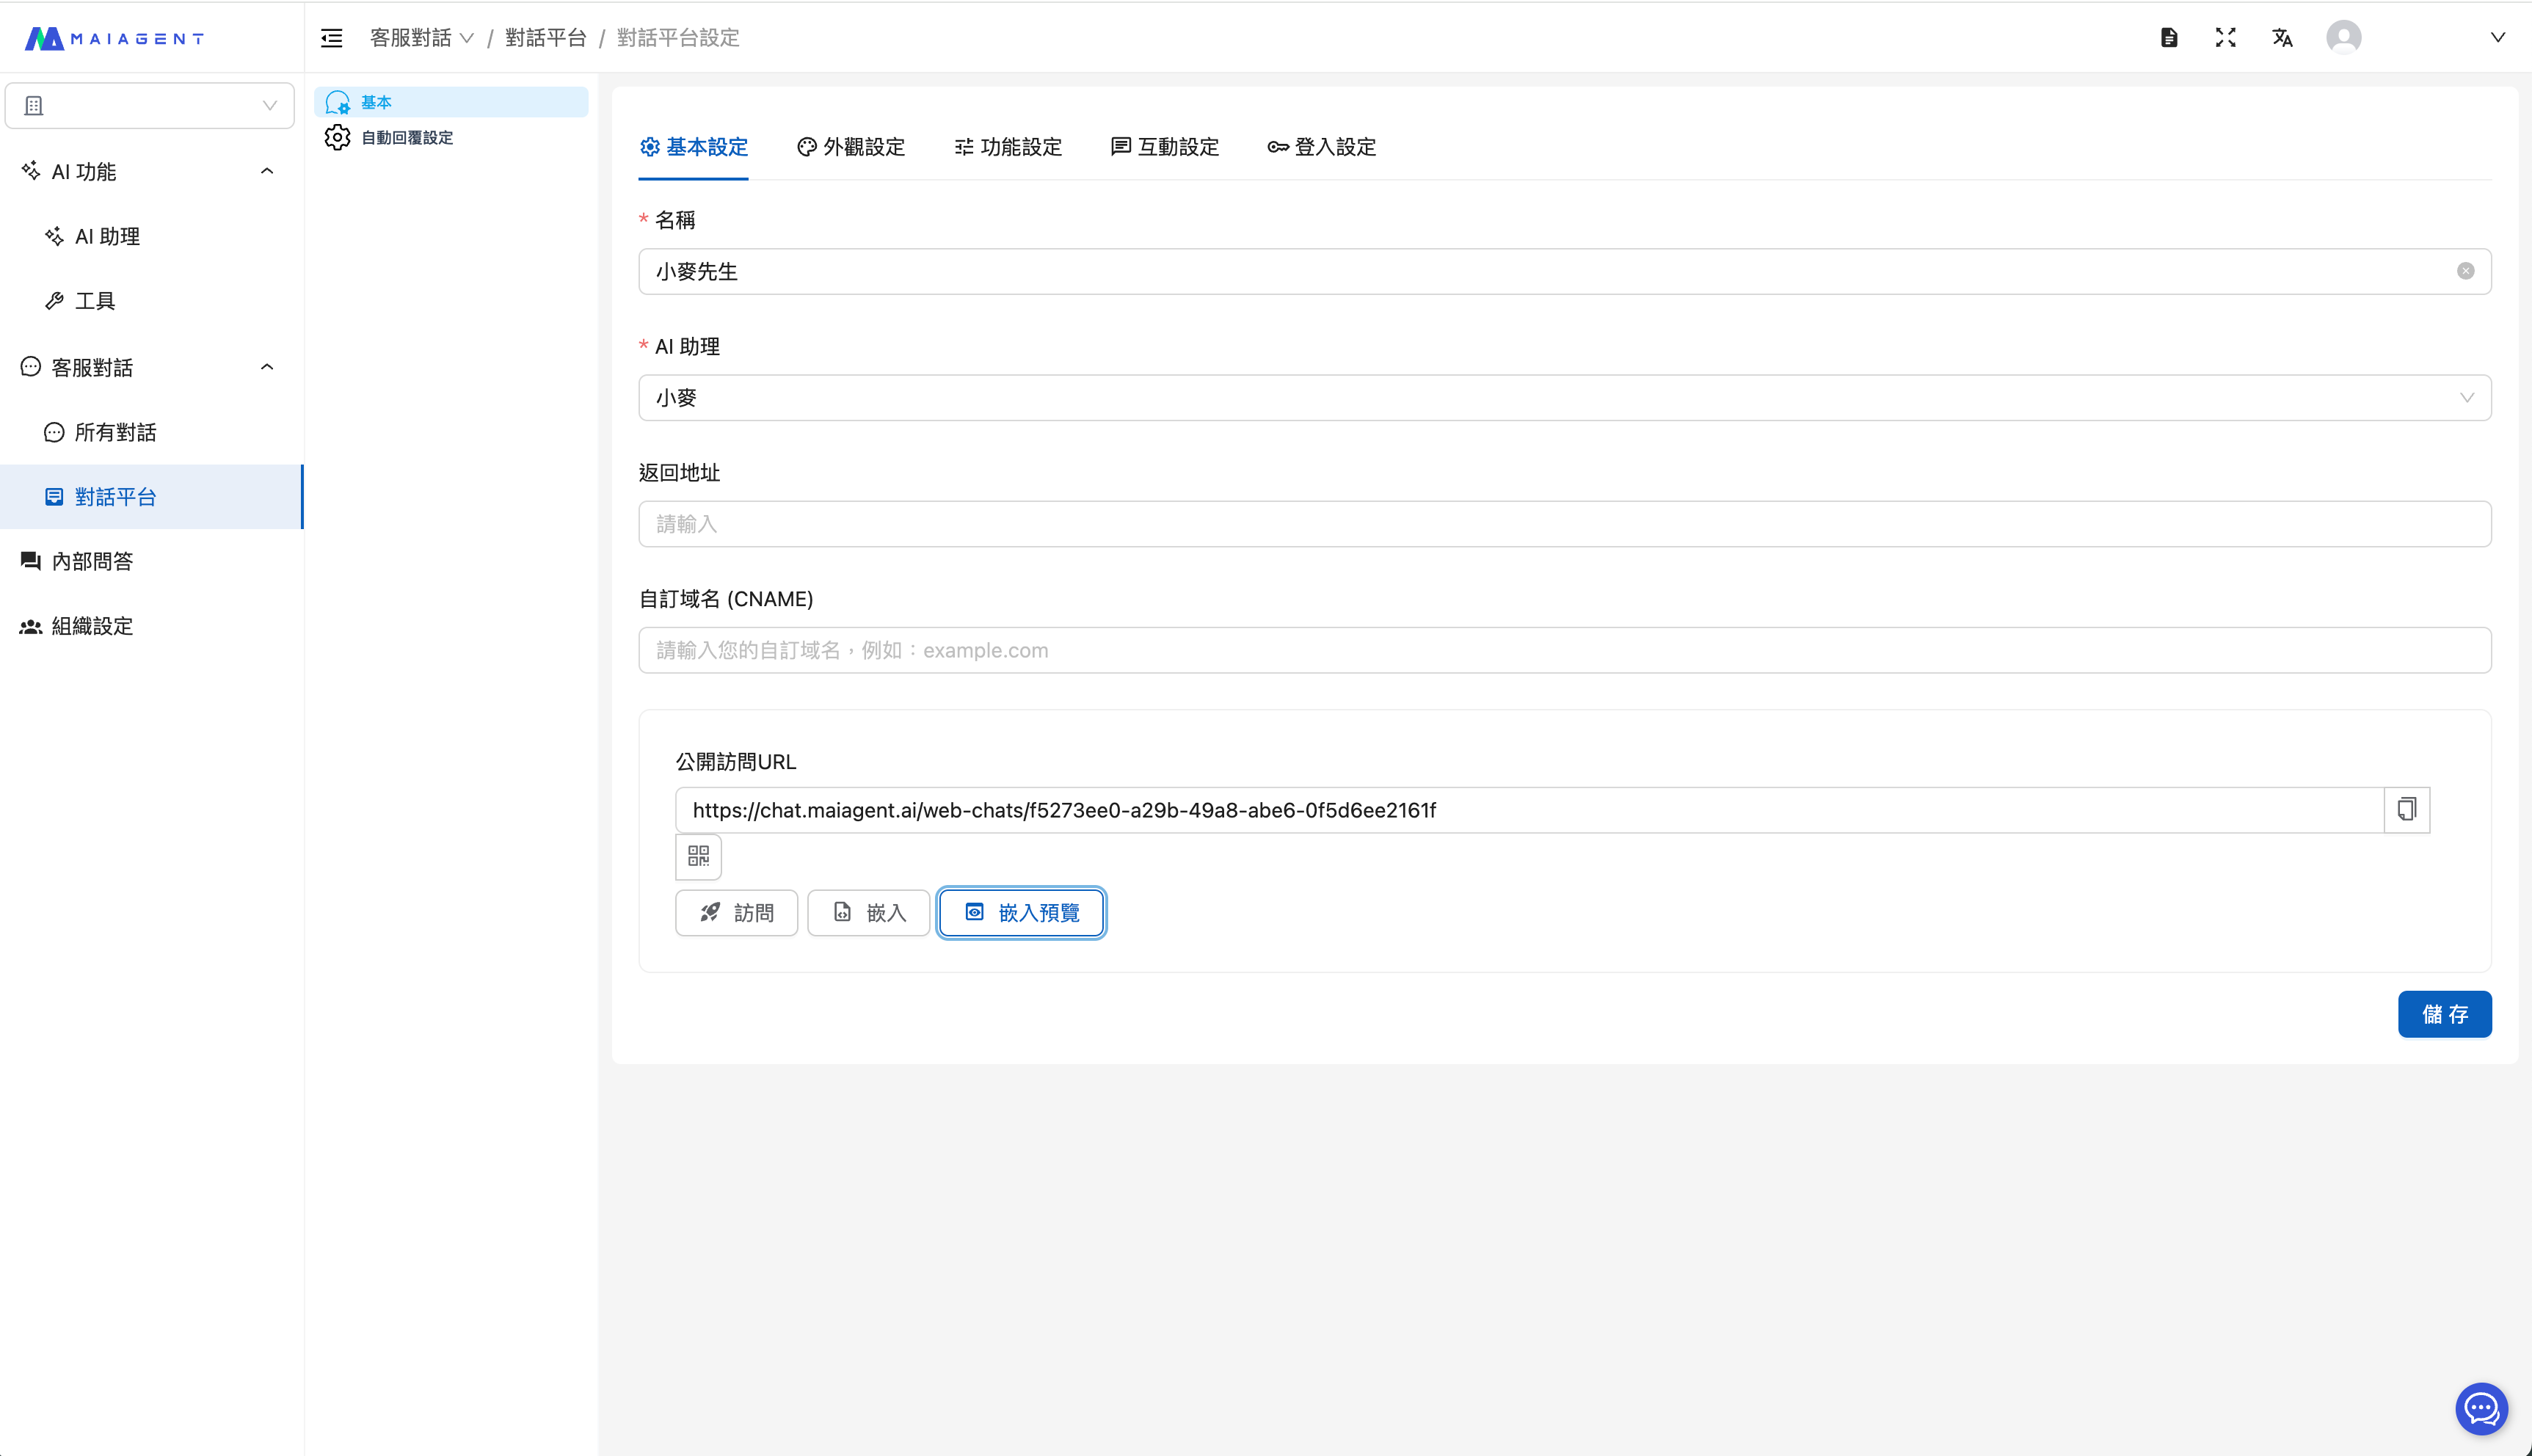Clear the 名稱 input field

coord(2465,271)
